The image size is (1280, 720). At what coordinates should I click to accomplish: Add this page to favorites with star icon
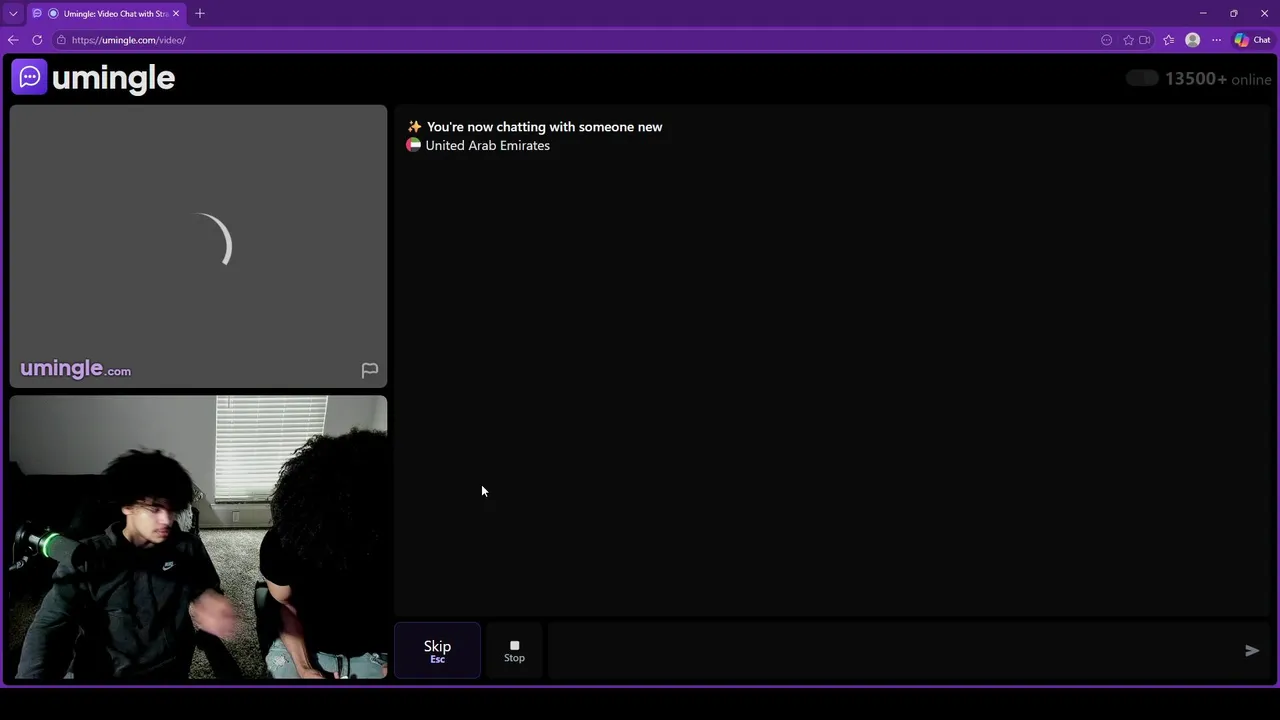(x=1129, y=40)
